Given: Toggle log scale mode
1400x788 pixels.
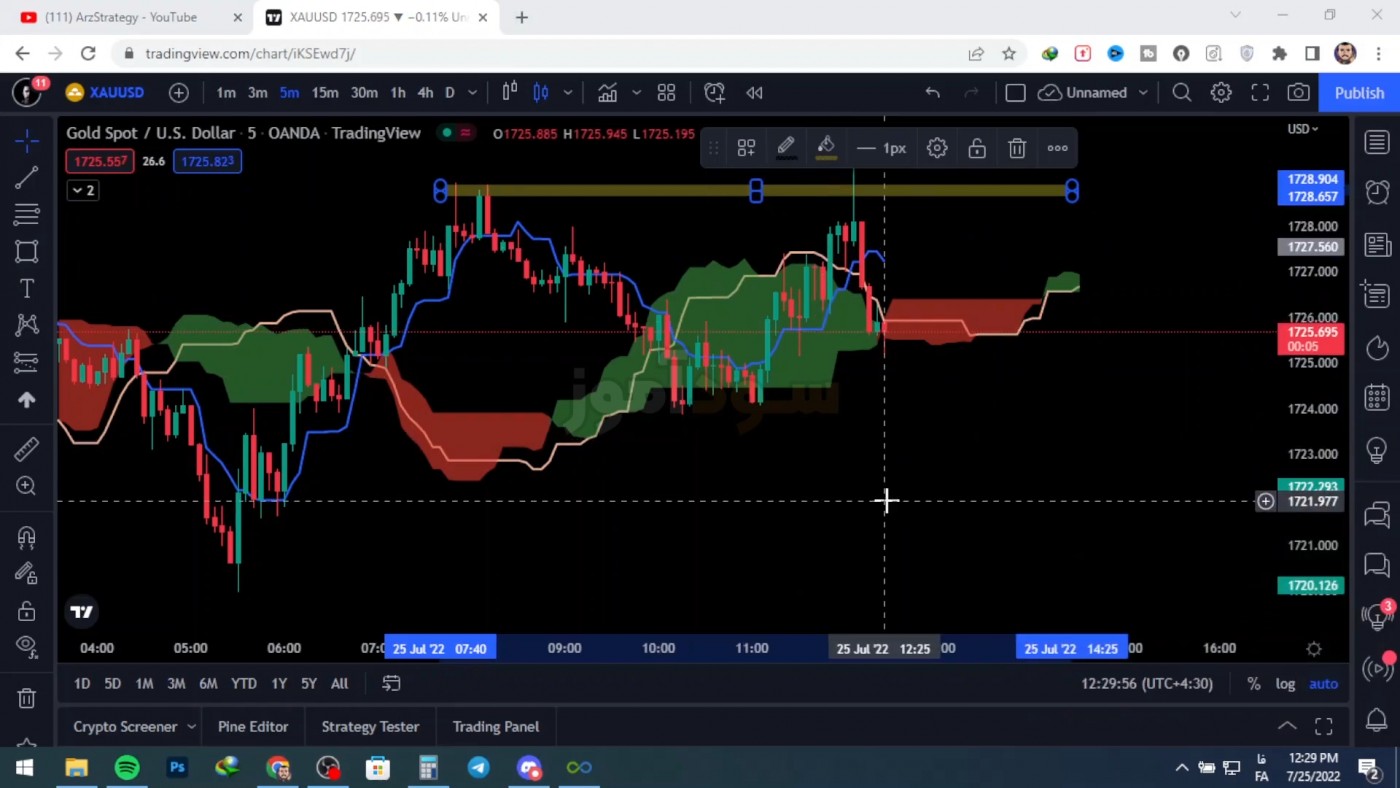Looking at the screenshot, I should point(1285,684).
